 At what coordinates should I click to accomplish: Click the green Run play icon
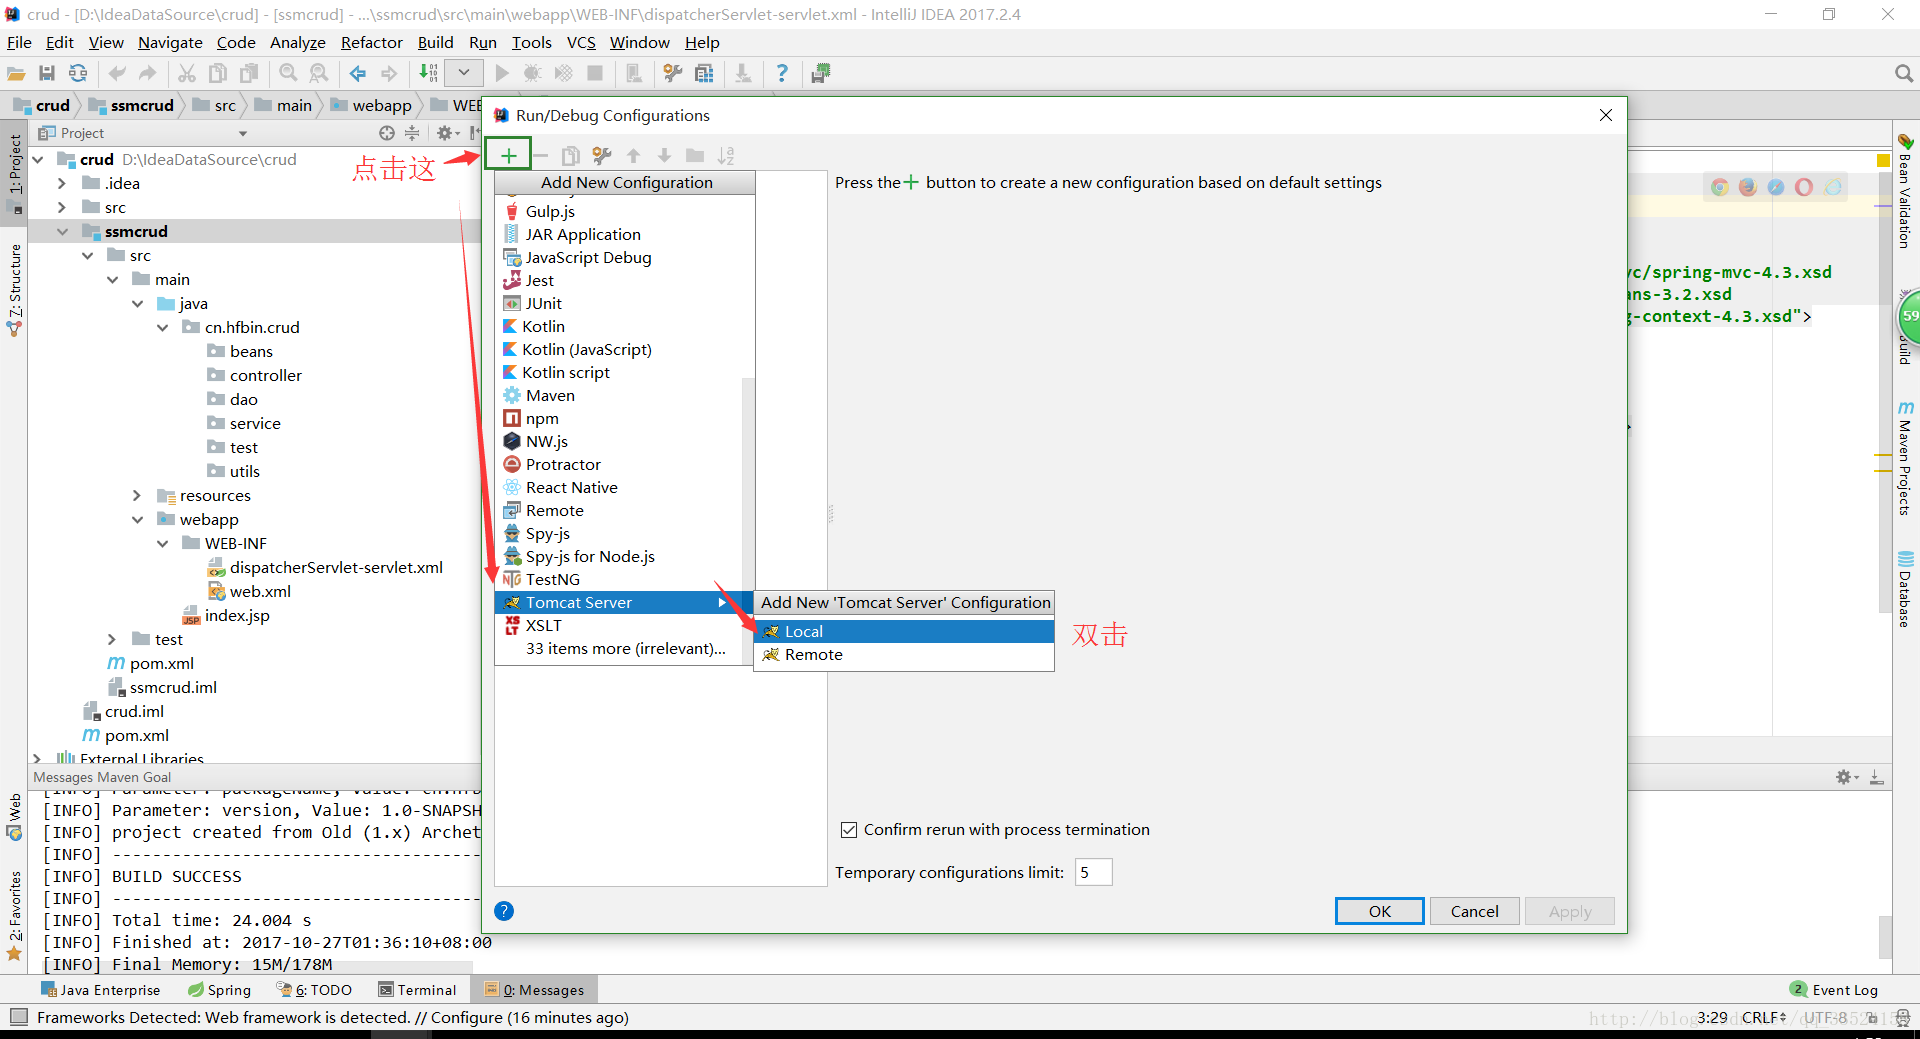502,73
